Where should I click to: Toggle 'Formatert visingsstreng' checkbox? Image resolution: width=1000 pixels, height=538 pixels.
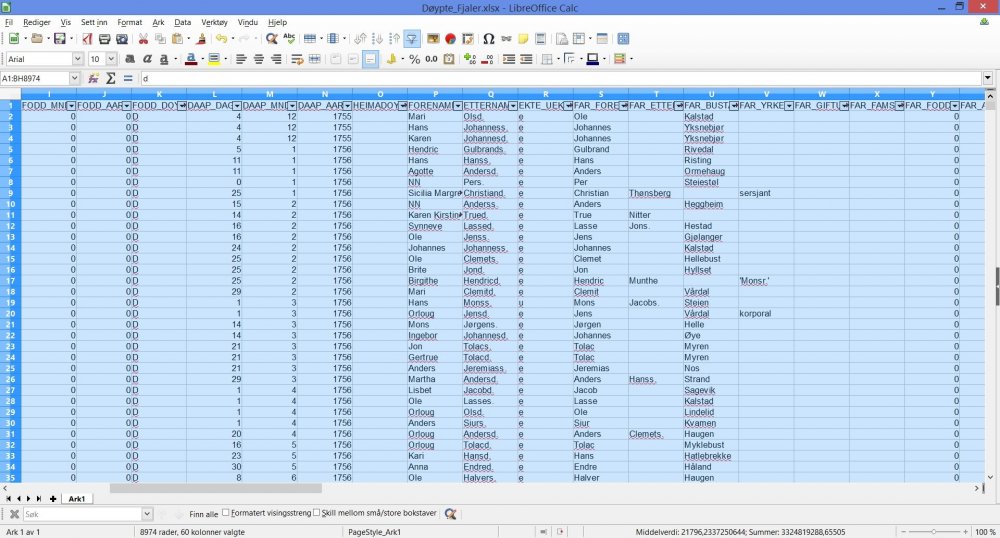pos(226,513)
